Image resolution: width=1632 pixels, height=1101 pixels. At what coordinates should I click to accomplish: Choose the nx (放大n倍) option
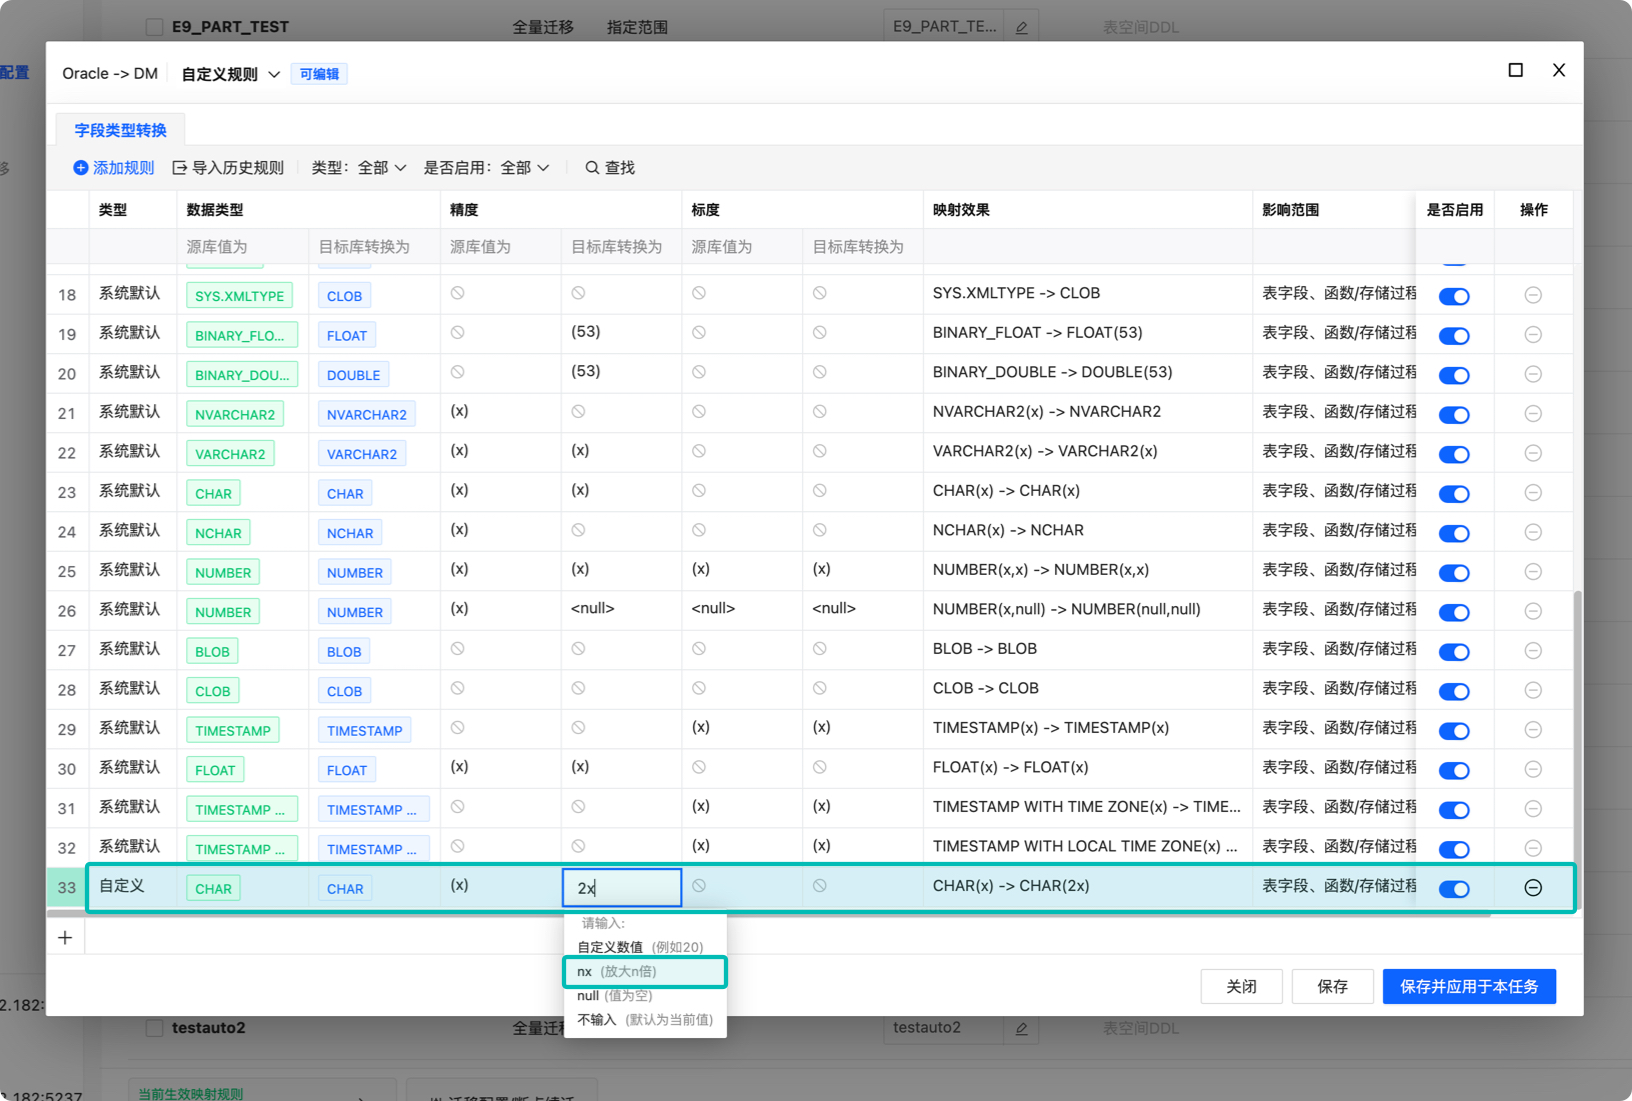click(644, 971)
